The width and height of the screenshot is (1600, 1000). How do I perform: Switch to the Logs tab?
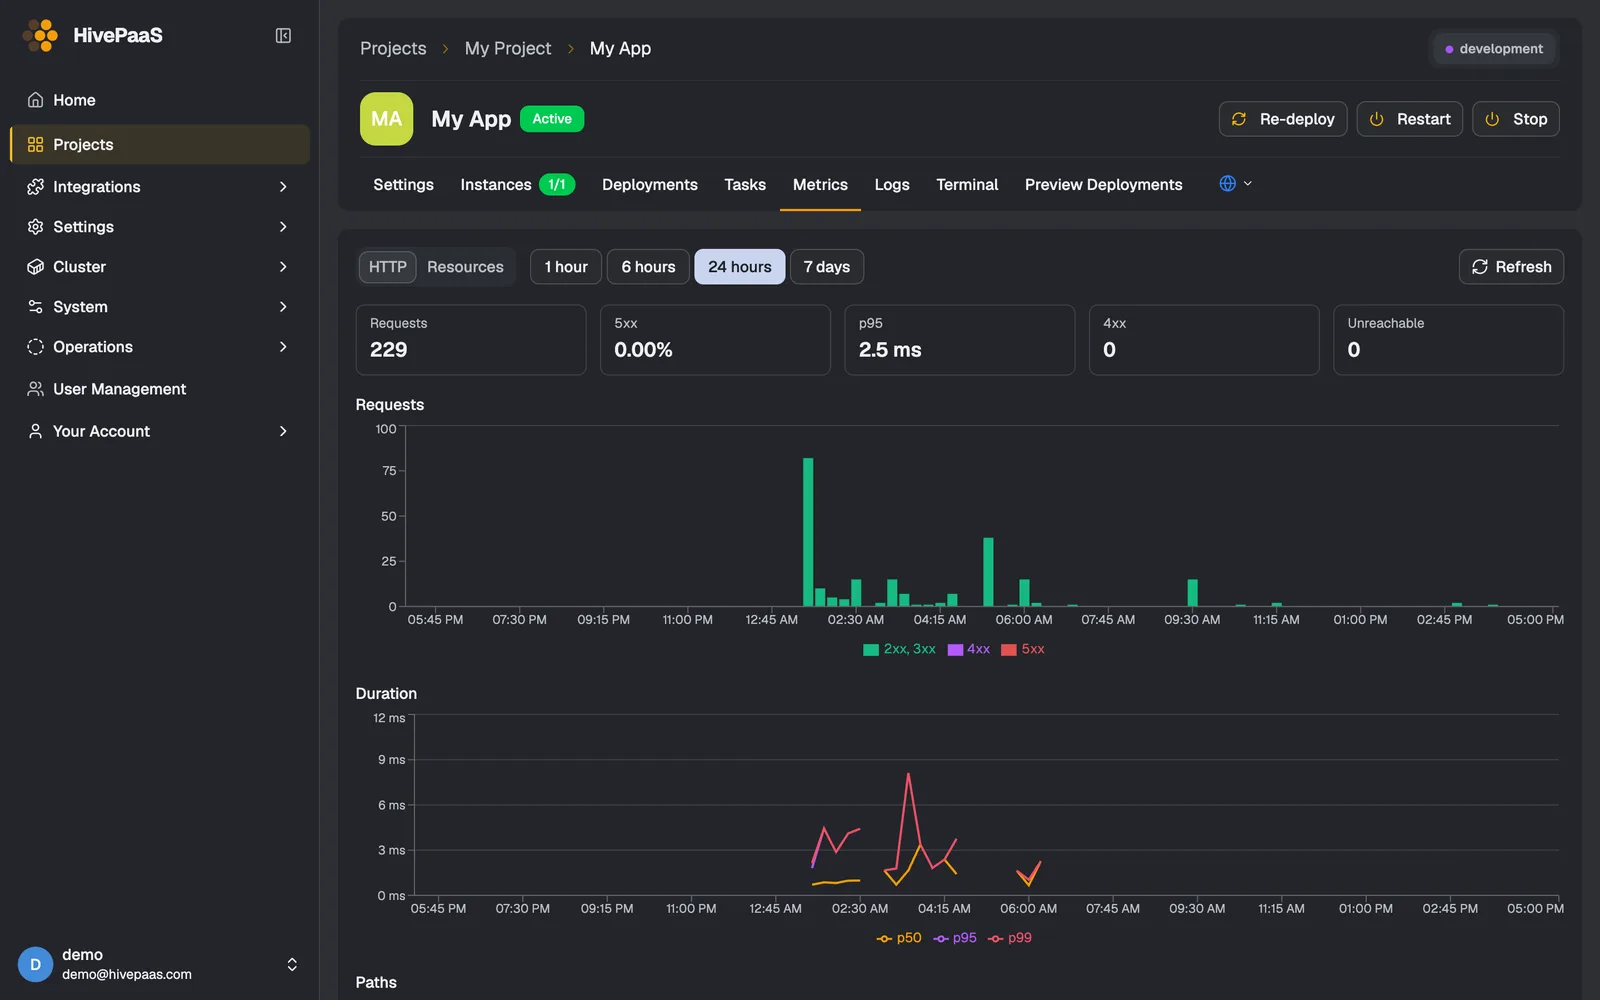coord(892,185)
